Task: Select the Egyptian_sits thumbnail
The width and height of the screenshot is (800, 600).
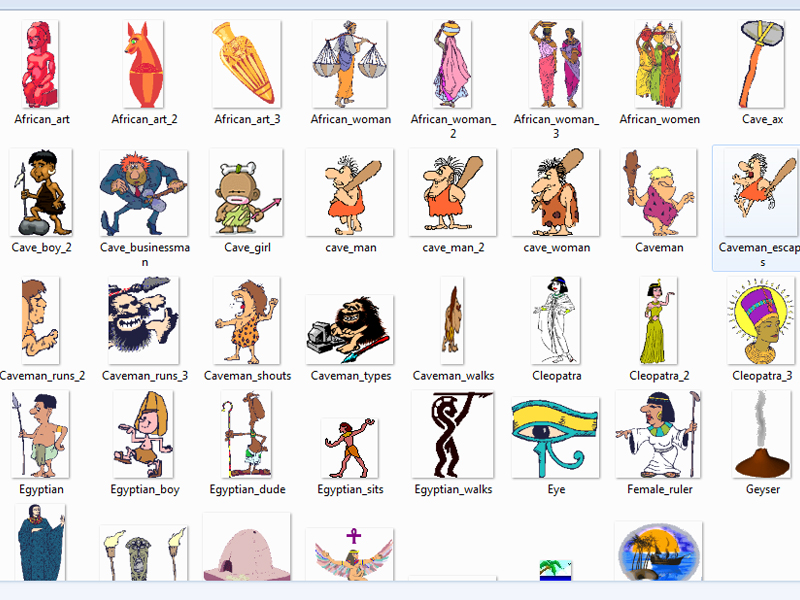Action: click(x=350, y=448)
